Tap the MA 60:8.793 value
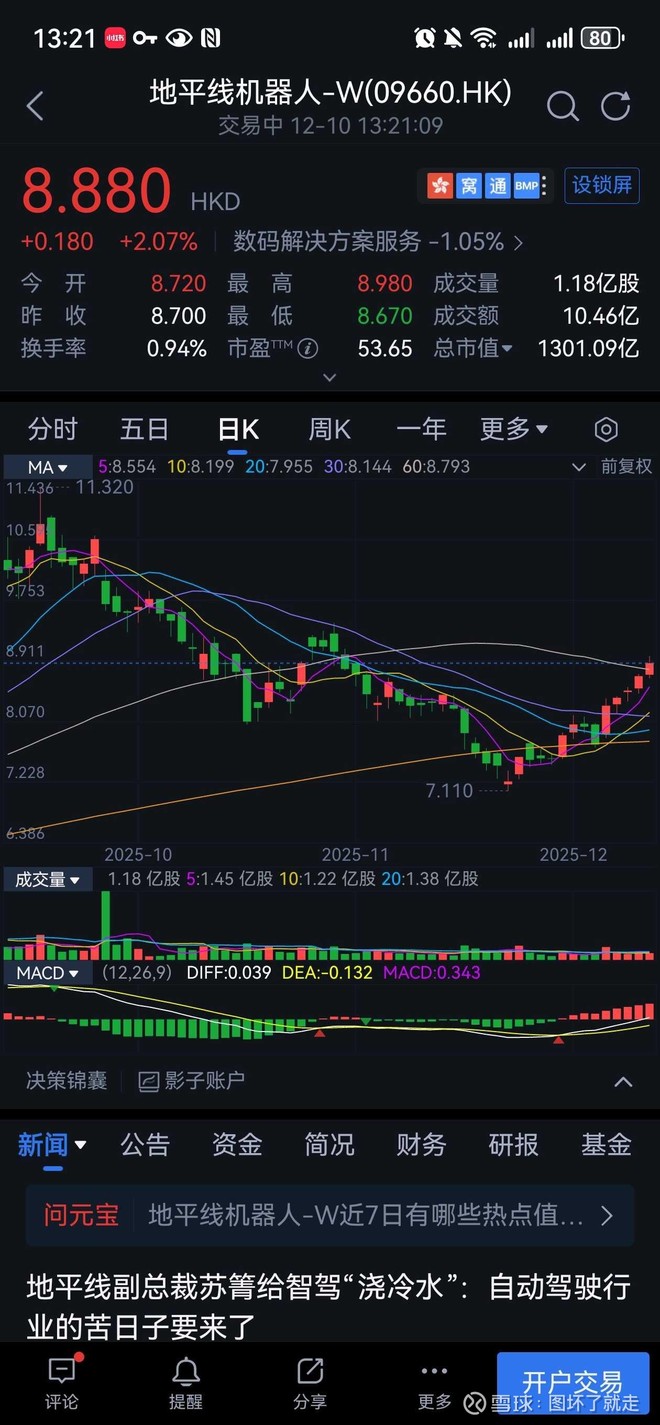Screen dimensions: 660x1425 [x=436, y=467]
